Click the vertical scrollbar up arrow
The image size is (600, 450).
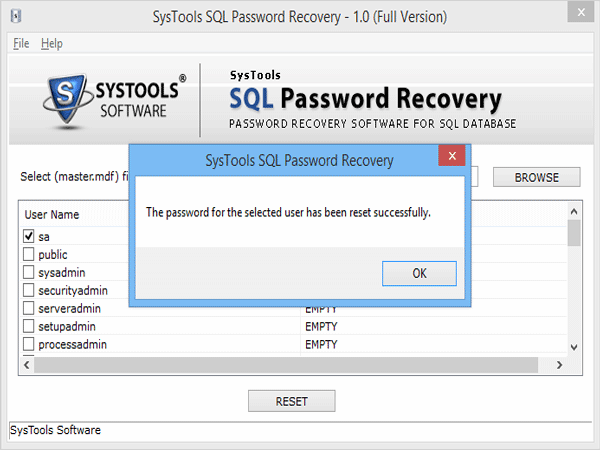tap(574, 211)
